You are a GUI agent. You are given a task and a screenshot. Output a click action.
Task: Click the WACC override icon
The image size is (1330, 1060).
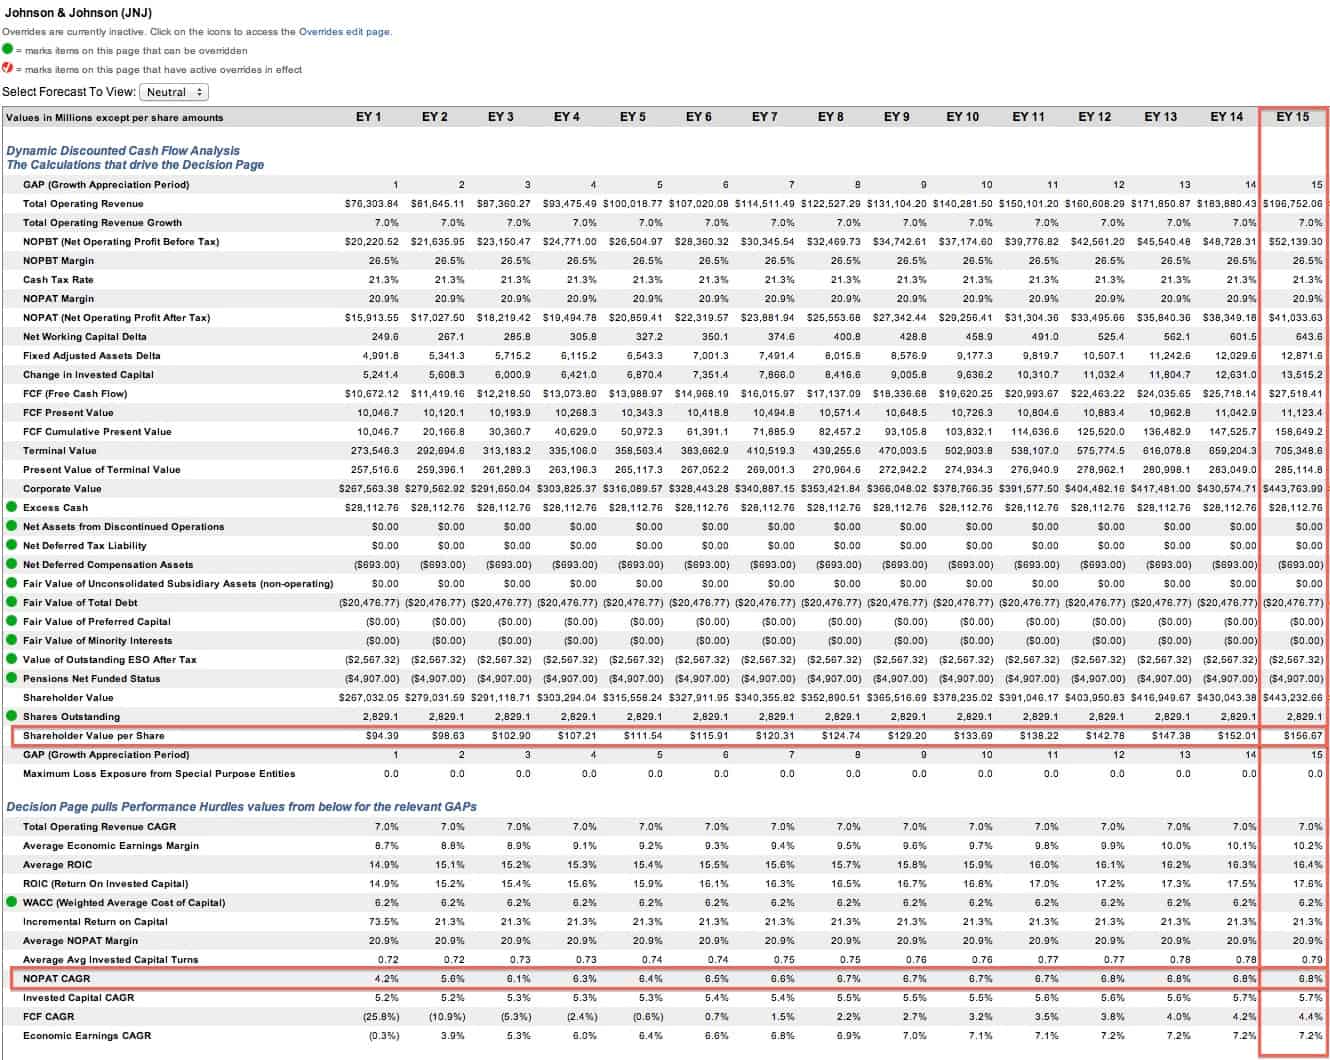(9, 903)
